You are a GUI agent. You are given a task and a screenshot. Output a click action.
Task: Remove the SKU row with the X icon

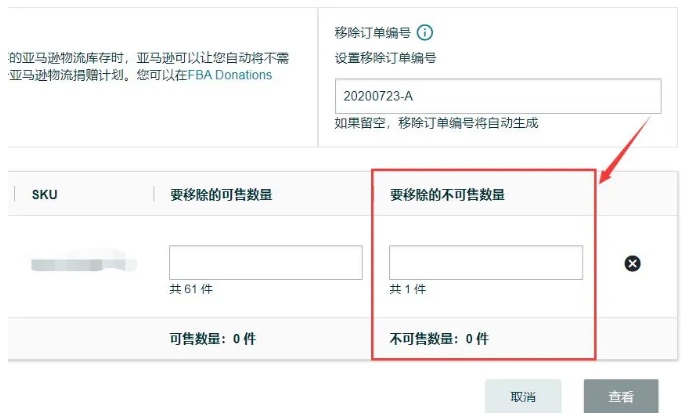click(x=632, y=263)
